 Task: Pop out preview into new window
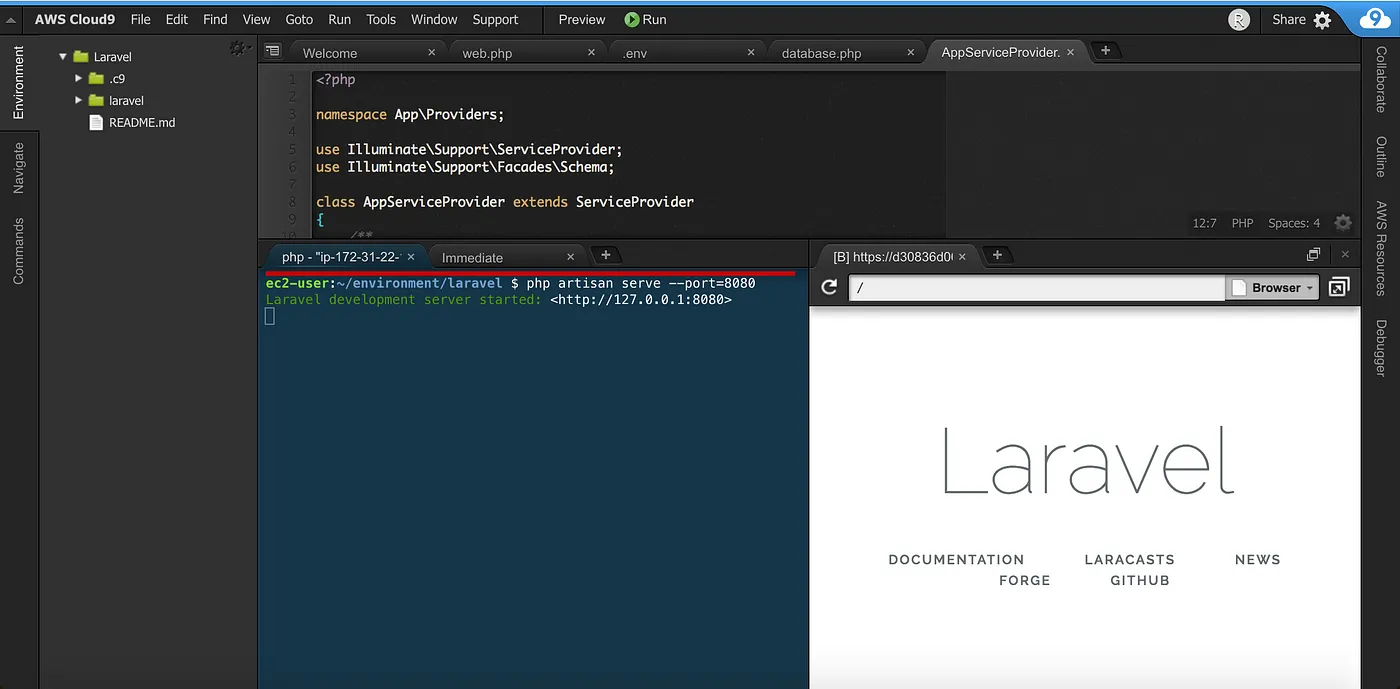click(x=1338, y=288)
